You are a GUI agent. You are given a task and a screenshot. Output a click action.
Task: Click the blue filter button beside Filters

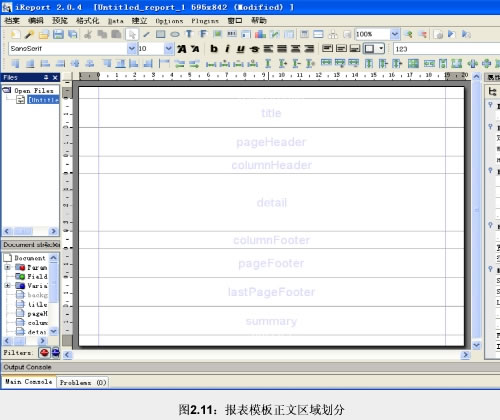pyautogui.click(x=56, y=352)
